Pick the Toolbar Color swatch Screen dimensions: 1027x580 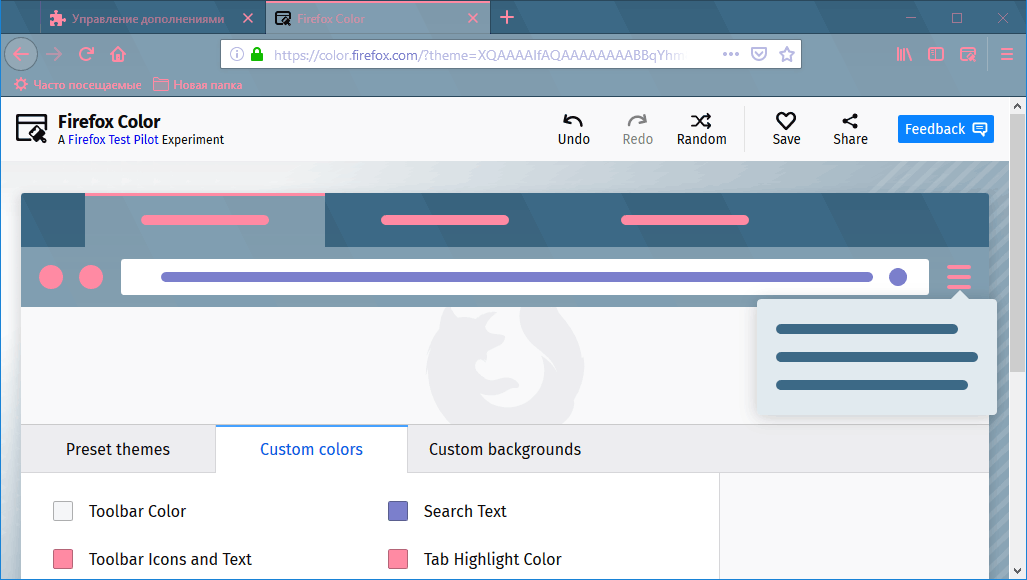[63, 511]
